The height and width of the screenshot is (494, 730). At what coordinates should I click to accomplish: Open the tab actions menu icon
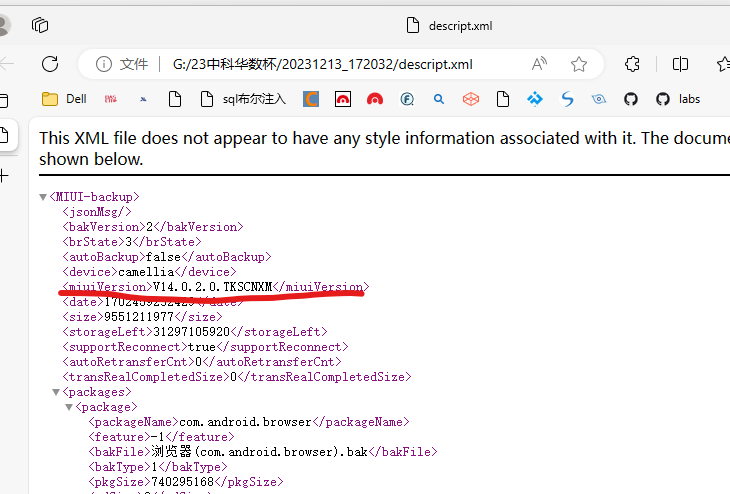tap(40, 25)
